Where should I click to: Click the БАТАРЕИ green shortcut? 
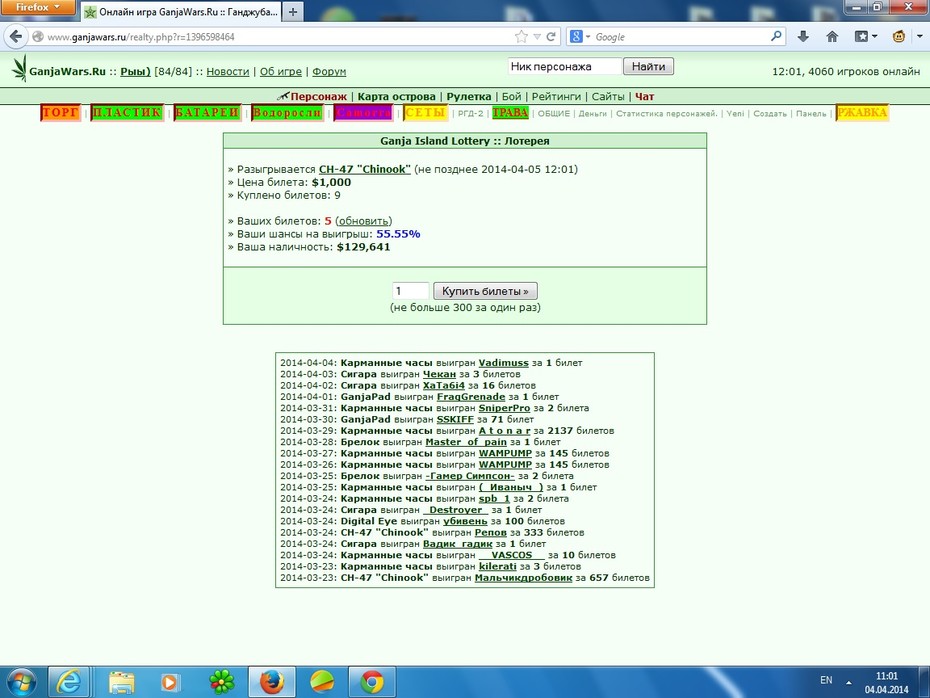click(208, 113)
